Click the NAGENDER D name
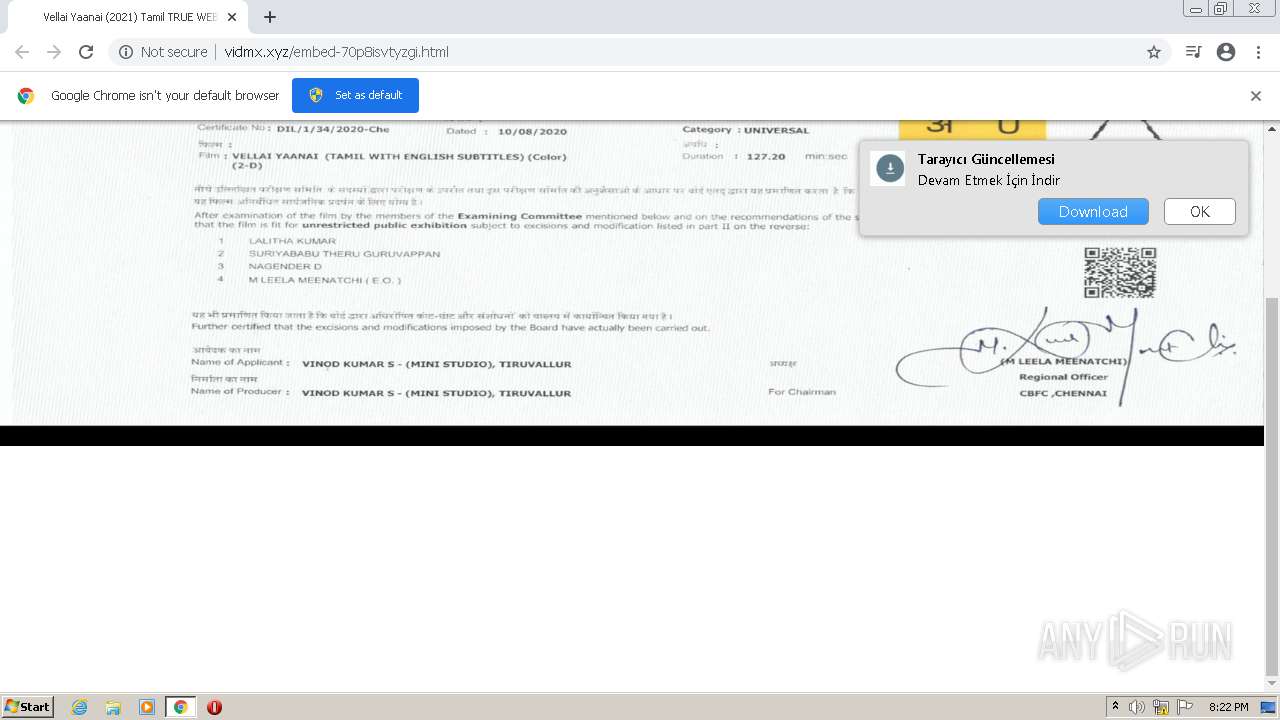The width and height of the screenshot is (1280, 720). point(285,267)
